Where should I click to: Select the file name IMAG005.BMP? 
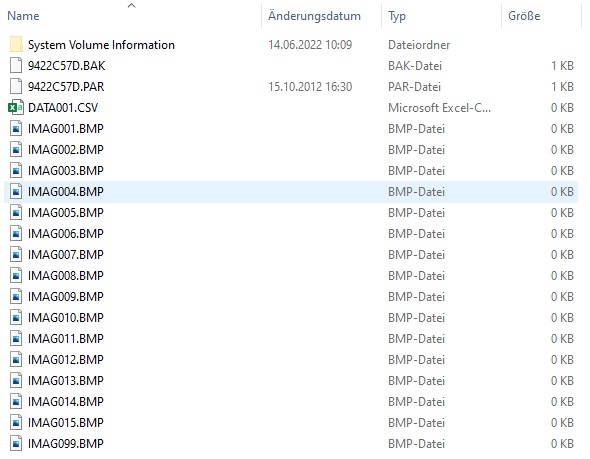pos(66,213)
